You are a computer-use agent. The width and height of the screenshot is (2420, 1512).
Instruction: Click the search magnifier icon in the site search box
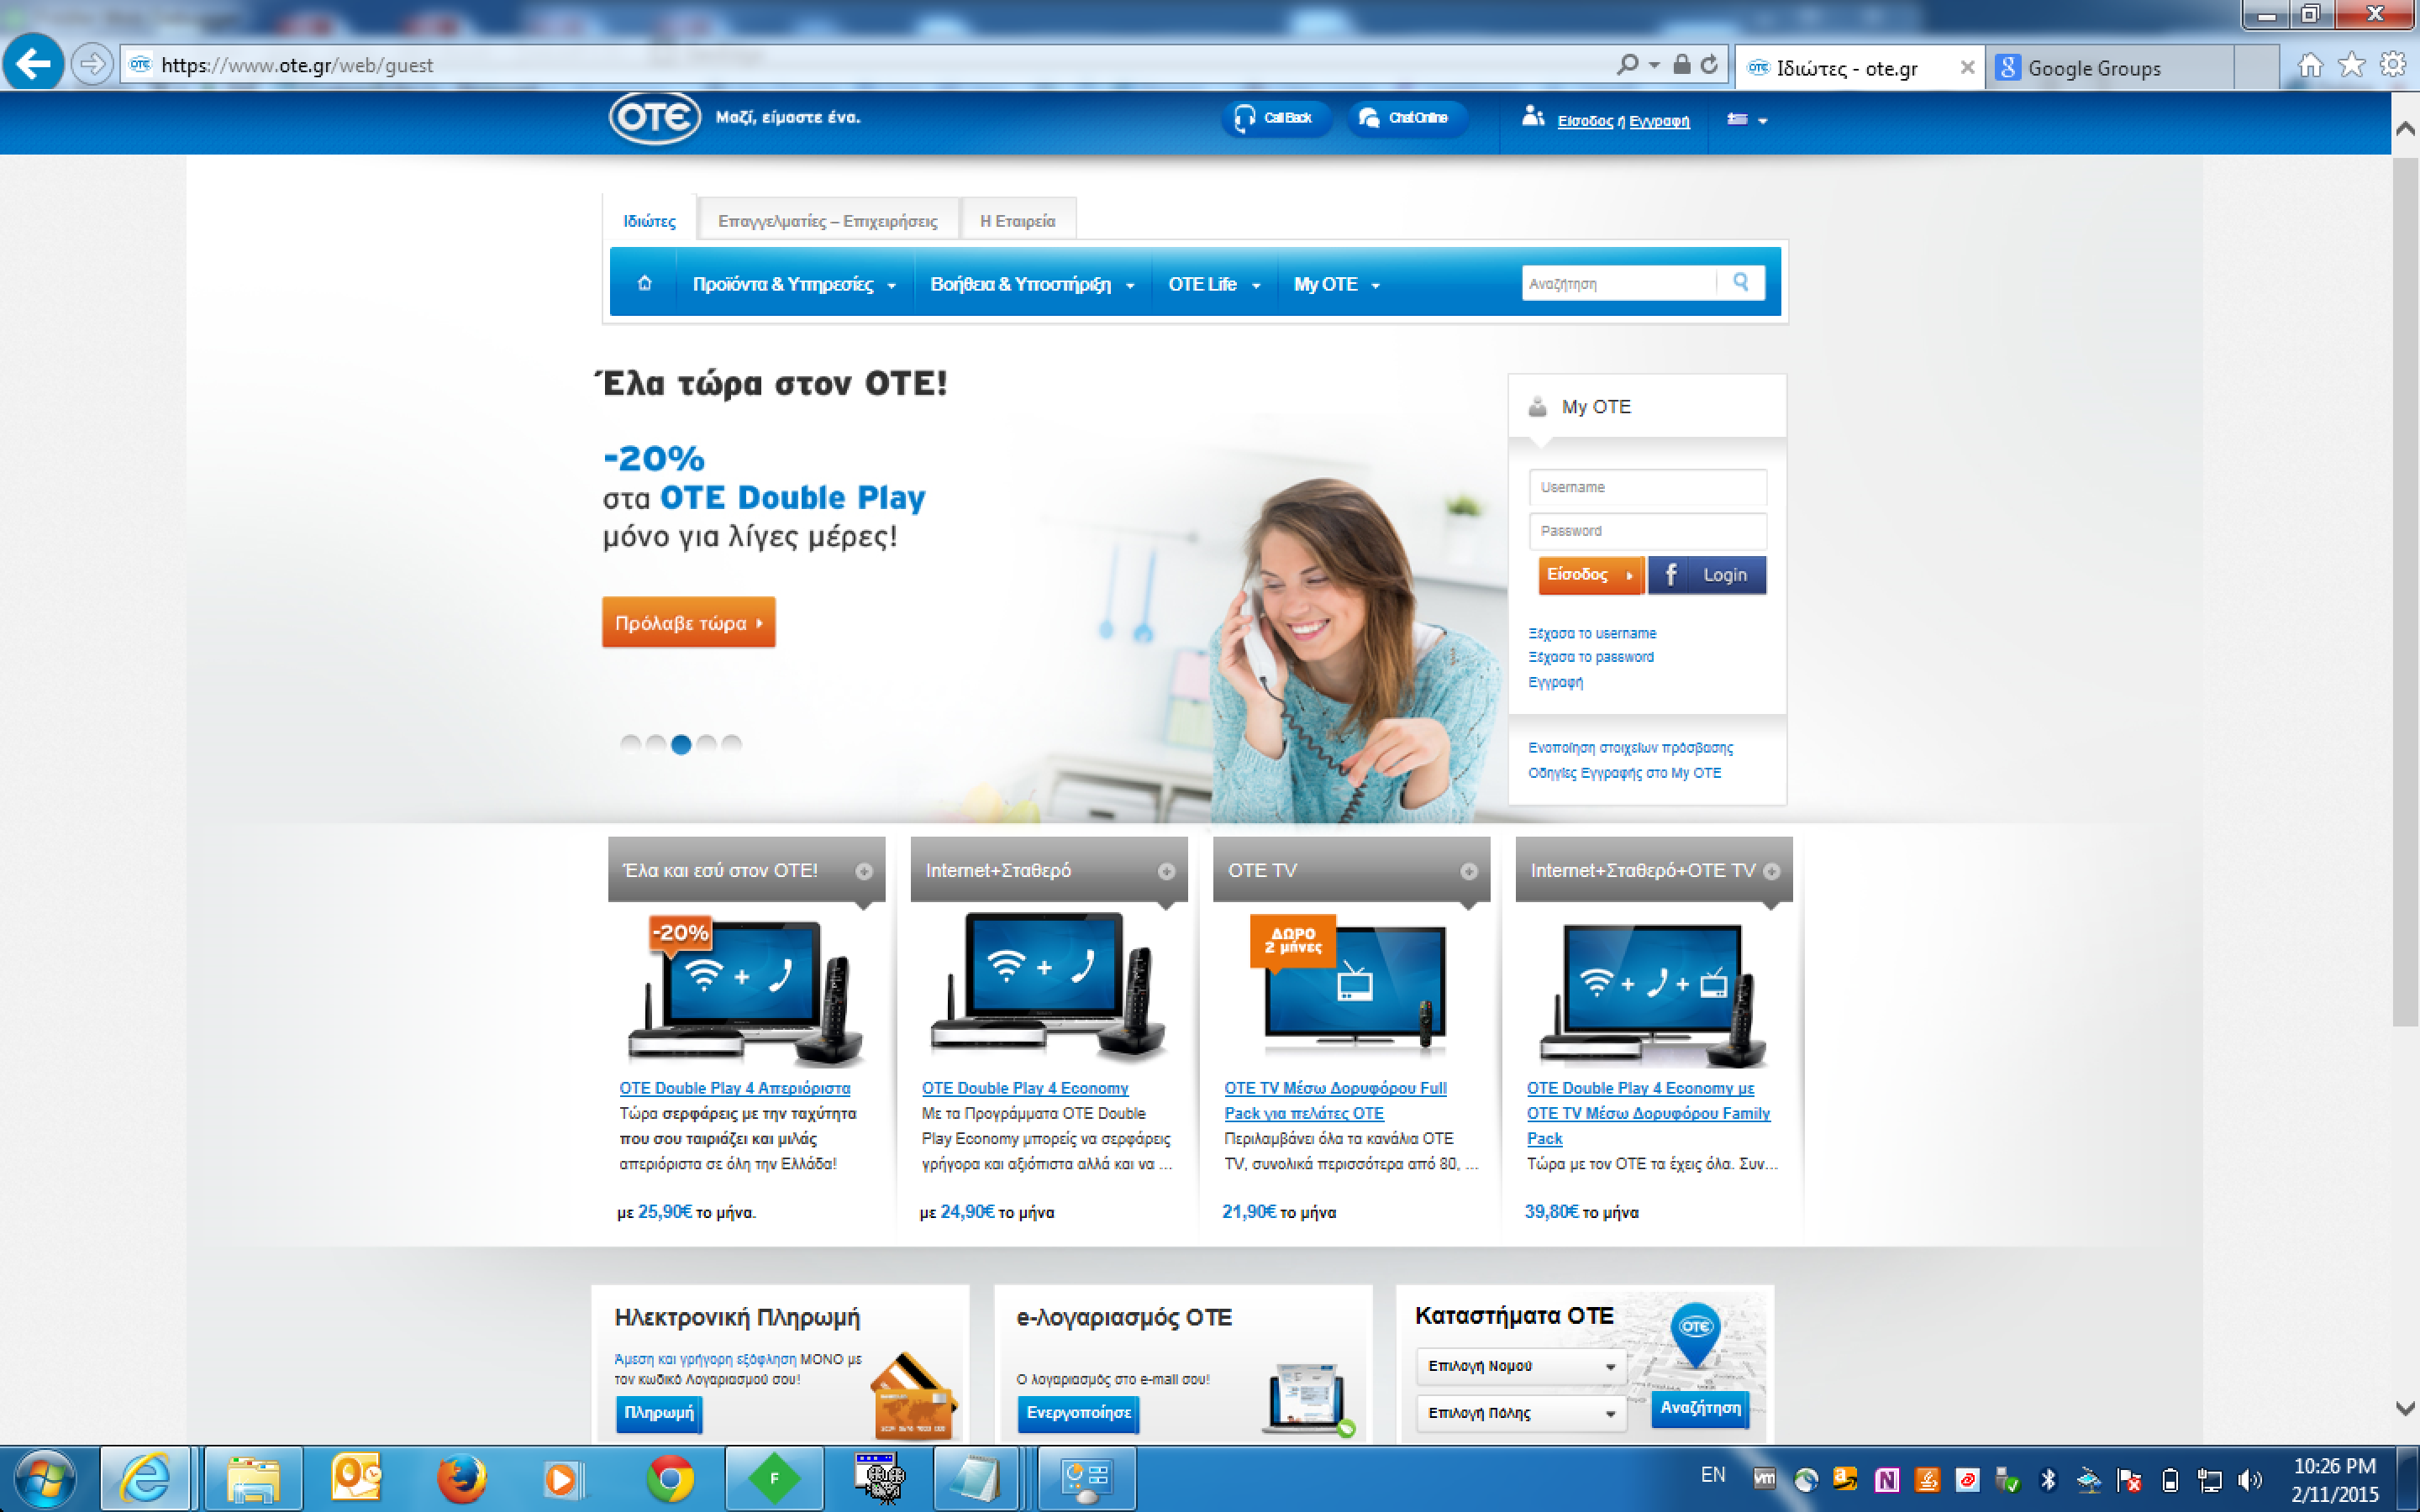[x=1740, y=283]
